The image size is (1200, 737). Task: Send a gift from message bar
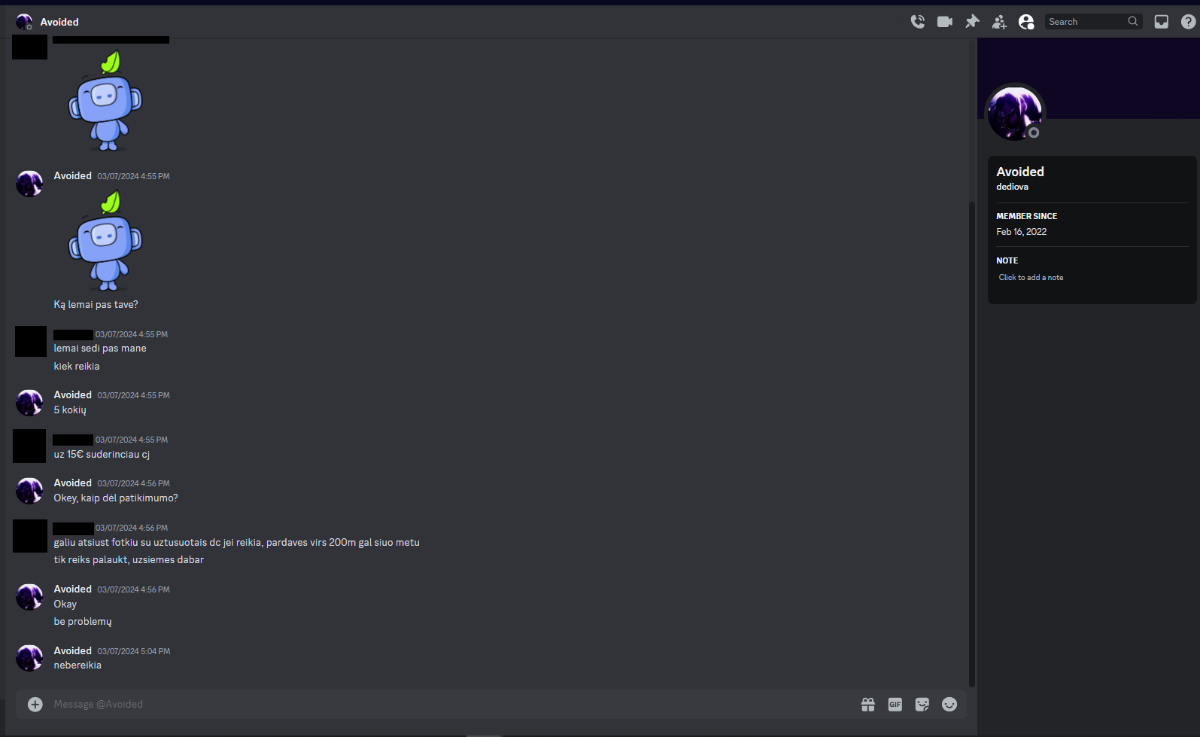(x=868, y=704)
